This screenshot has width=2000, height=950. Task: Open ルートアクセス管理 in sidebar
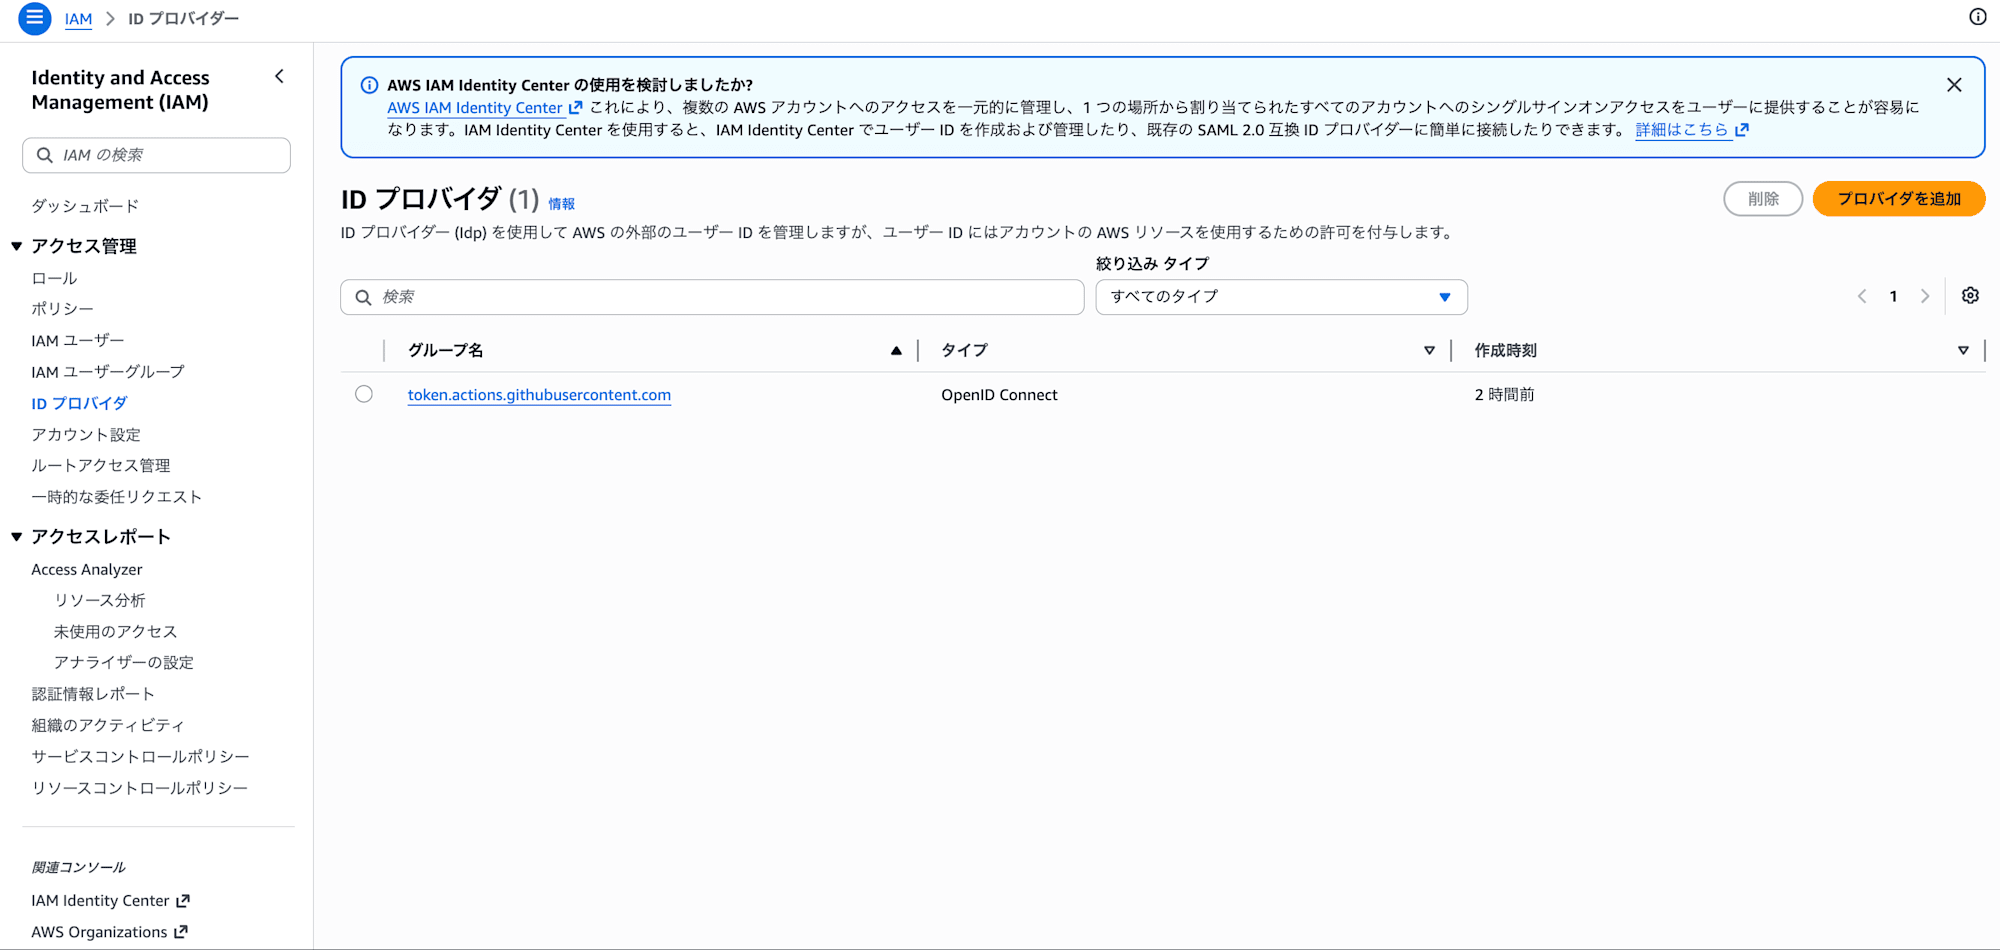[101, 465]
